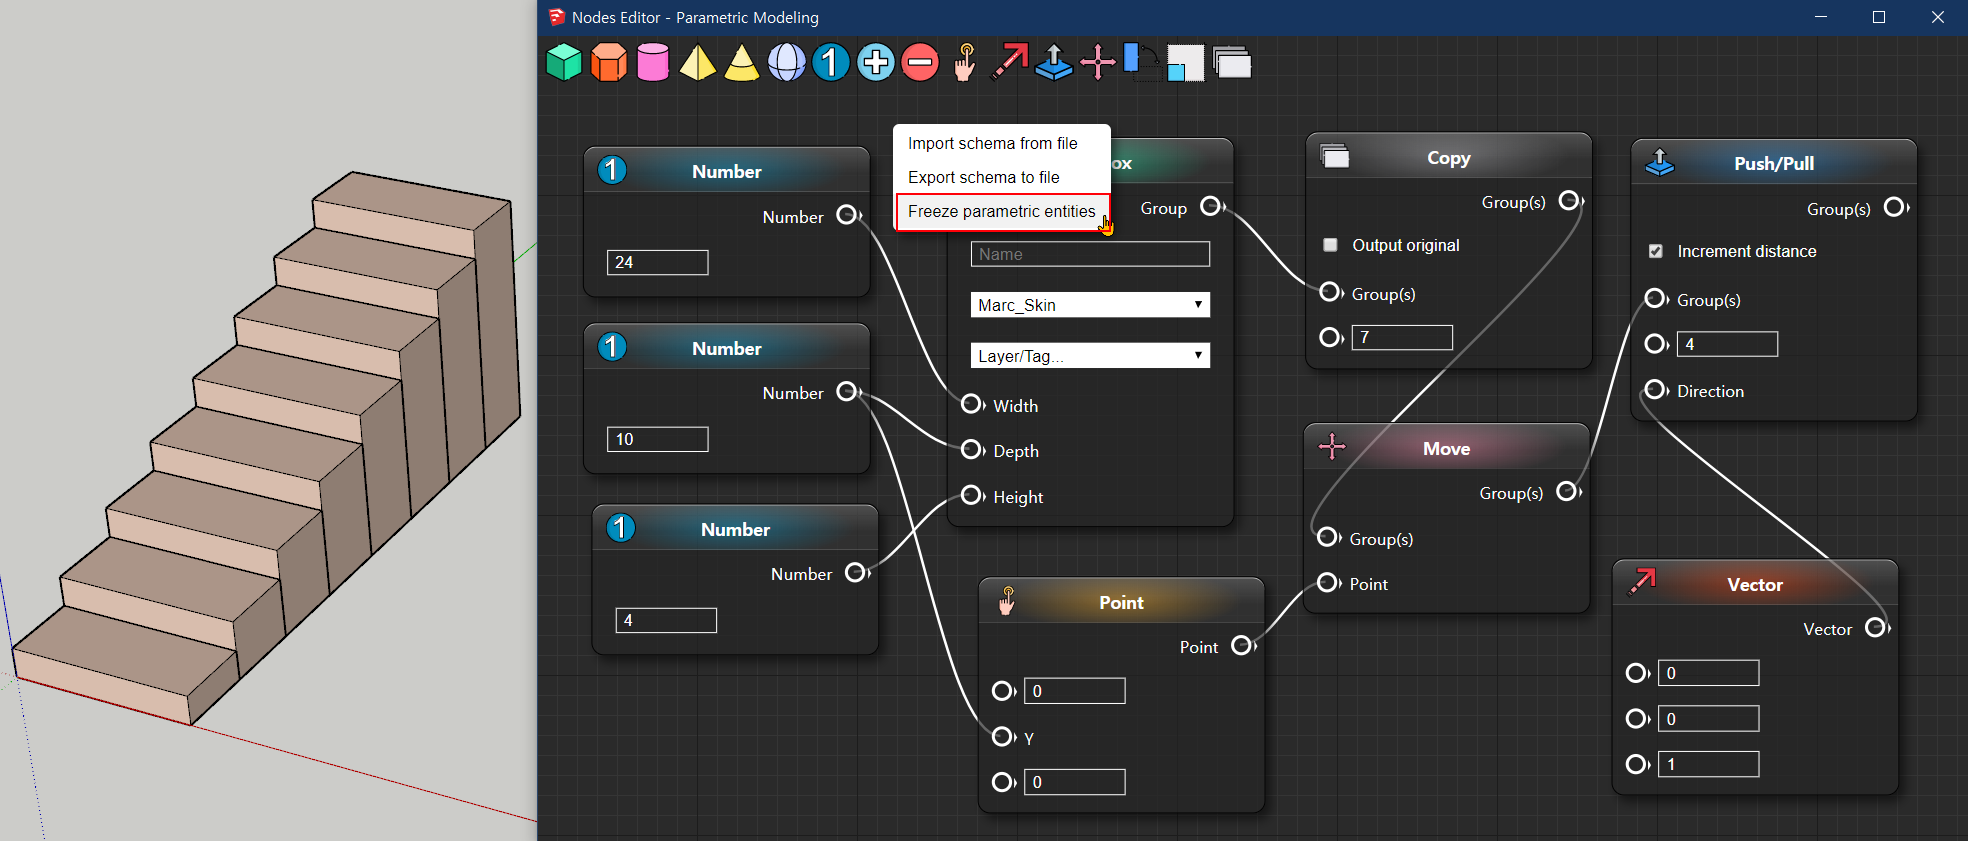This screenshot has height=841, width=1968.
Task: Add a Cone node from the toolbar
Action: pyautogui.click(x=741, y=62)
